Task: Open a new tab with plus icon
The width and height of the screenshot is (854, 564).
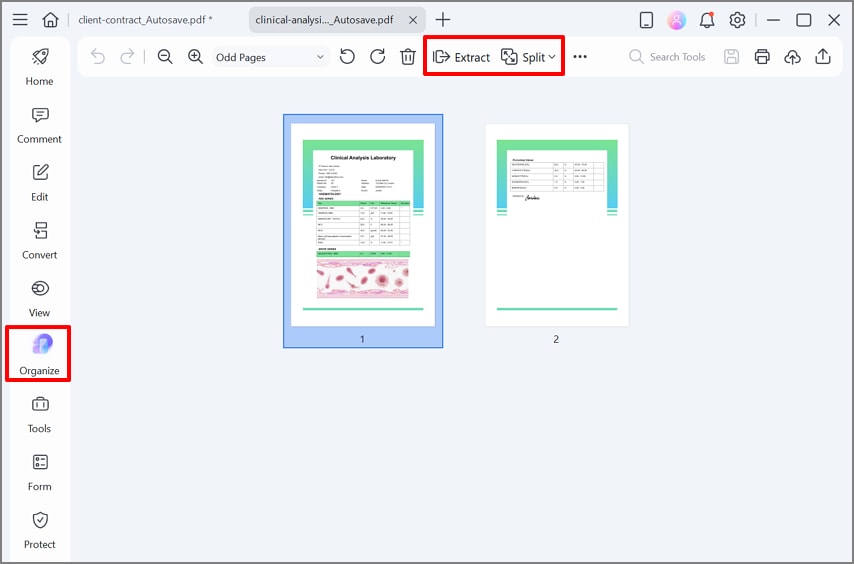Action: pyautogui.click(x=443, y=20)
